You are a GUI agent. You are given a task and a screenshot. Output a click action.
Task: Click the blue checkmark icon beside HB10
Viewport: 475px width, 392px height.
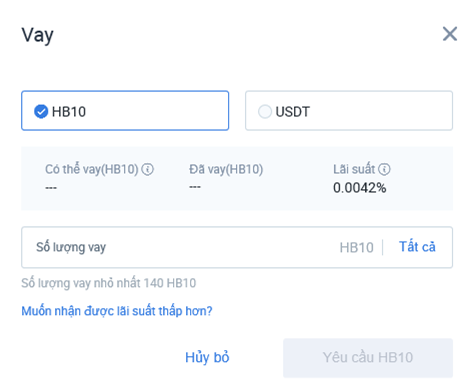[41, 112]
